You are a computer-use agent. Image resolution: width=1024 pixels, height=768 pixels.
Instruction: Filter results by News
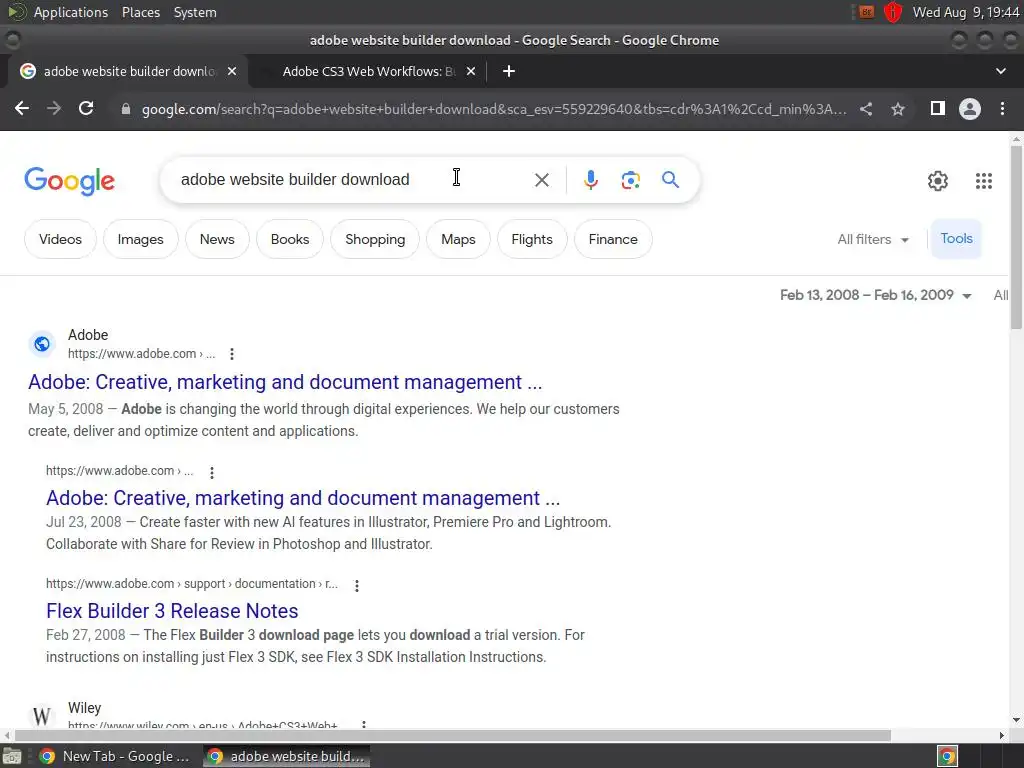pos(217,240)
